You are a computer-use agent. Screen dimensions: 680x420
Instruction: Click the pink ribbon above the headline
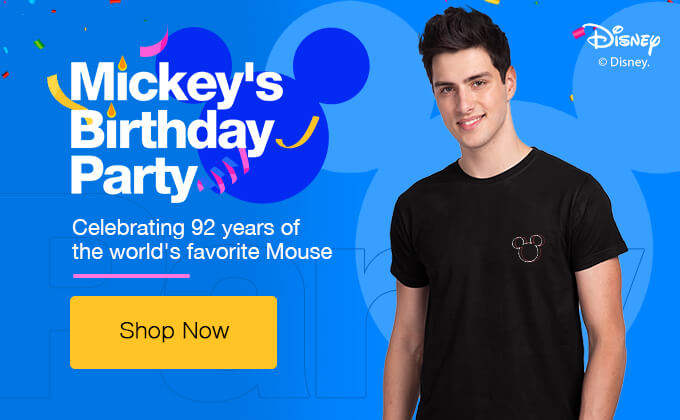pos(155,44)
